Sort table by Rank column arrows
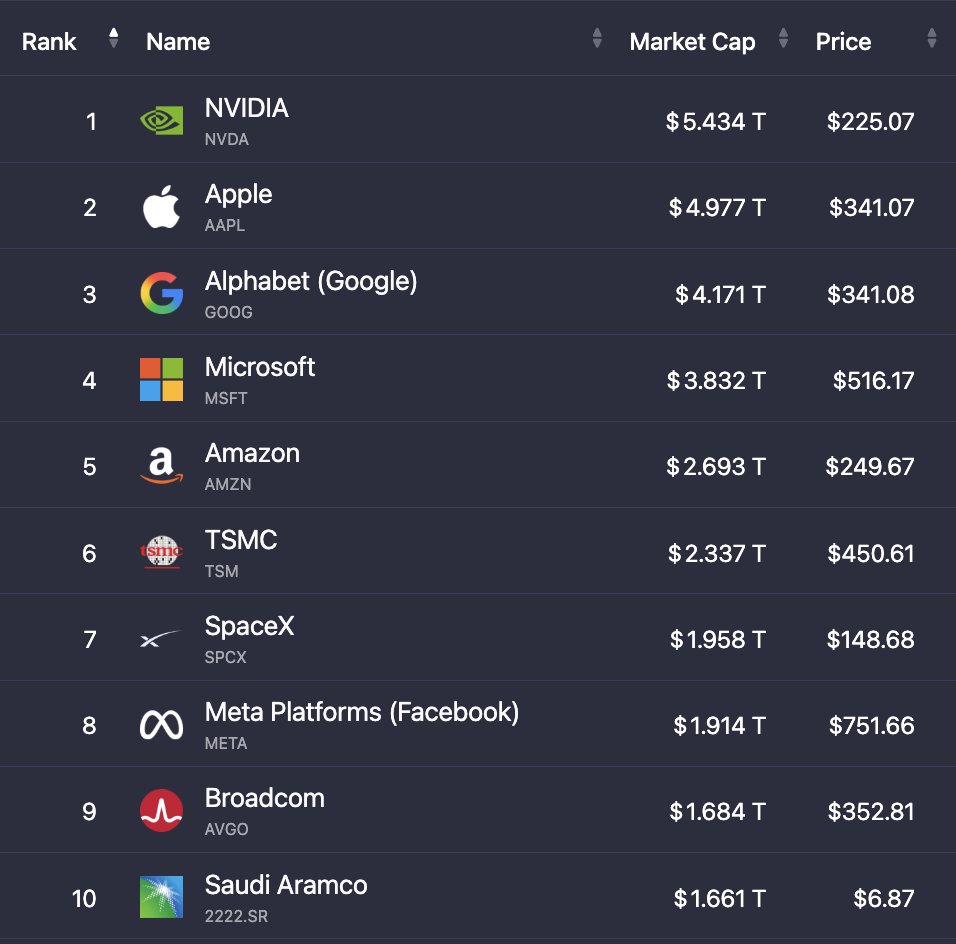The image size is (956, 944). tap(113, 38)
